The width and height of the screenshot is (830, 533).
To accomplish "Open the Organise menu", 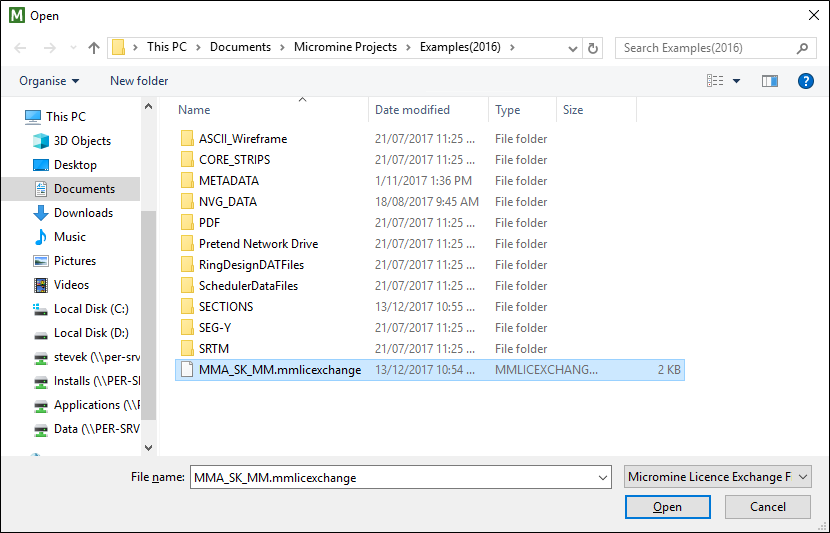I will [49, 81].
